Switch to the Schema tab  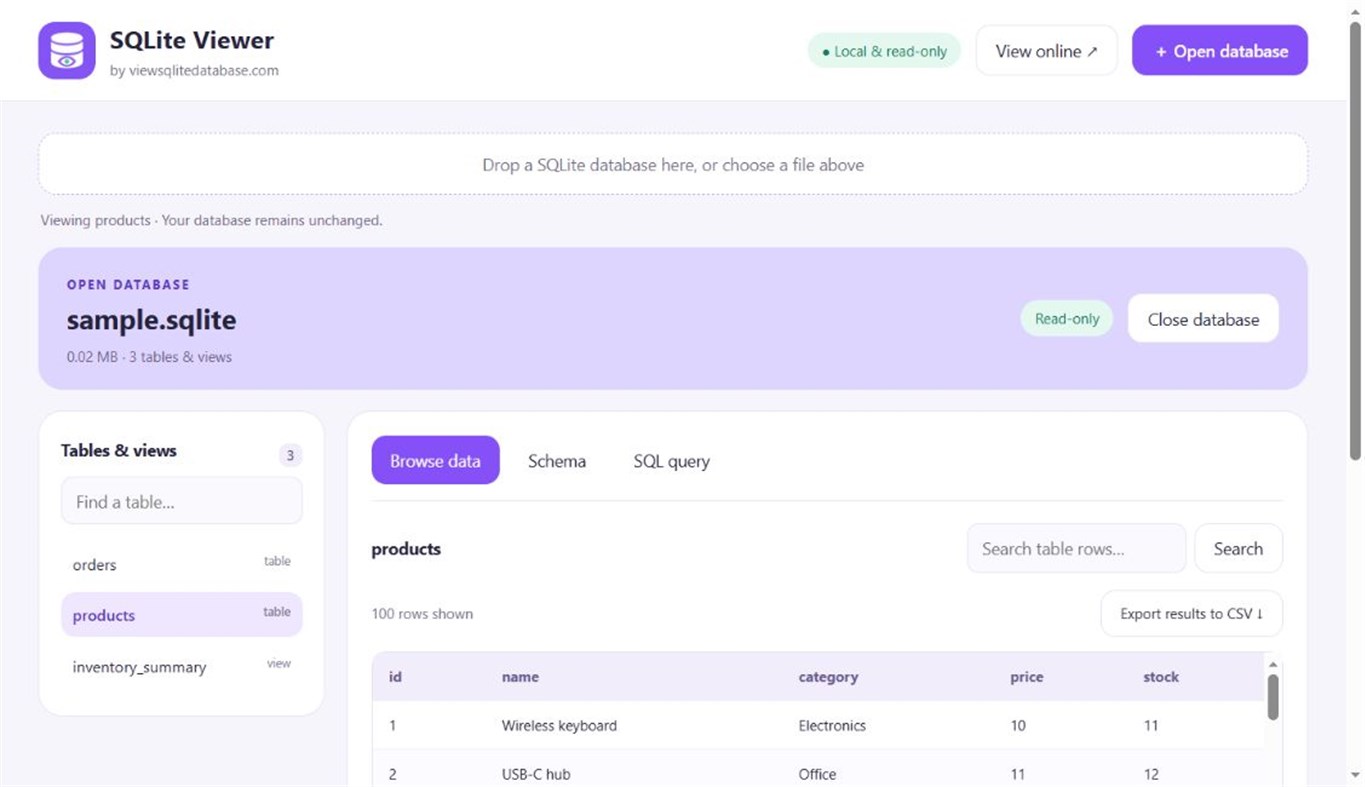[x=557, y=461]
